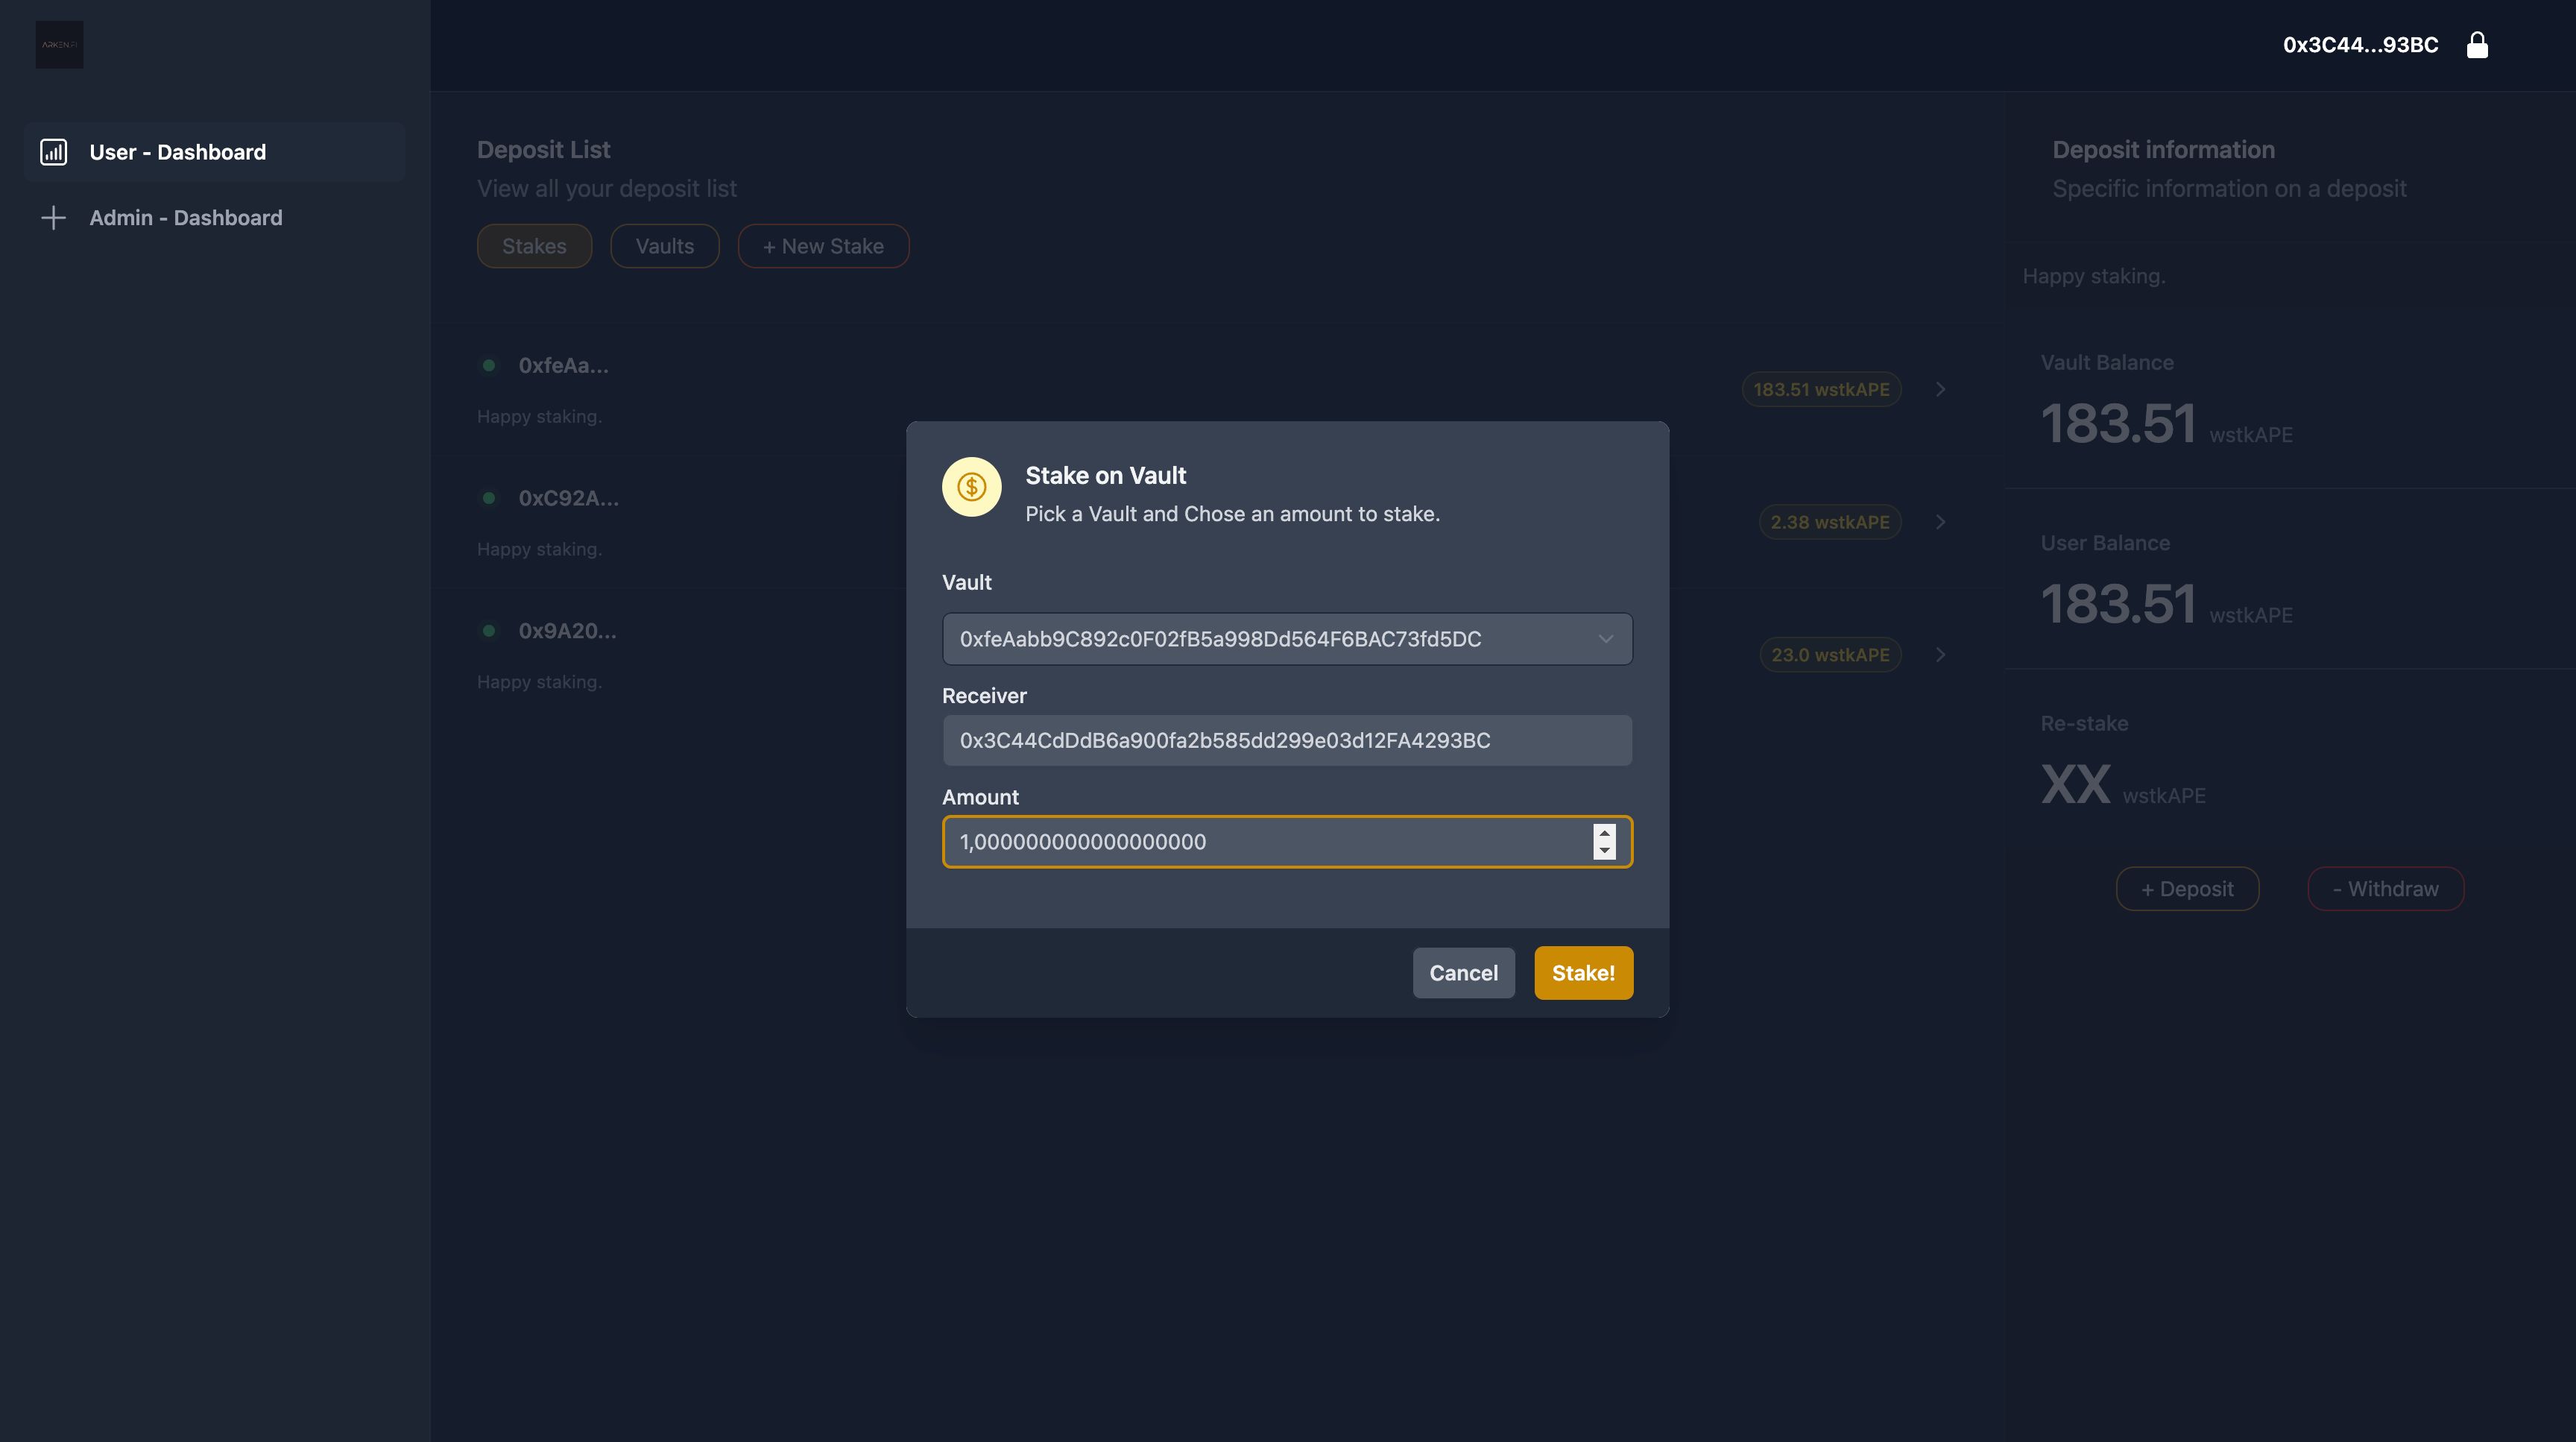The width and height of the screenshot is (2576, 1442).
Task: Expand the 183.51 wstkAPE deposit row chevron
Action: click(1940, 389)
